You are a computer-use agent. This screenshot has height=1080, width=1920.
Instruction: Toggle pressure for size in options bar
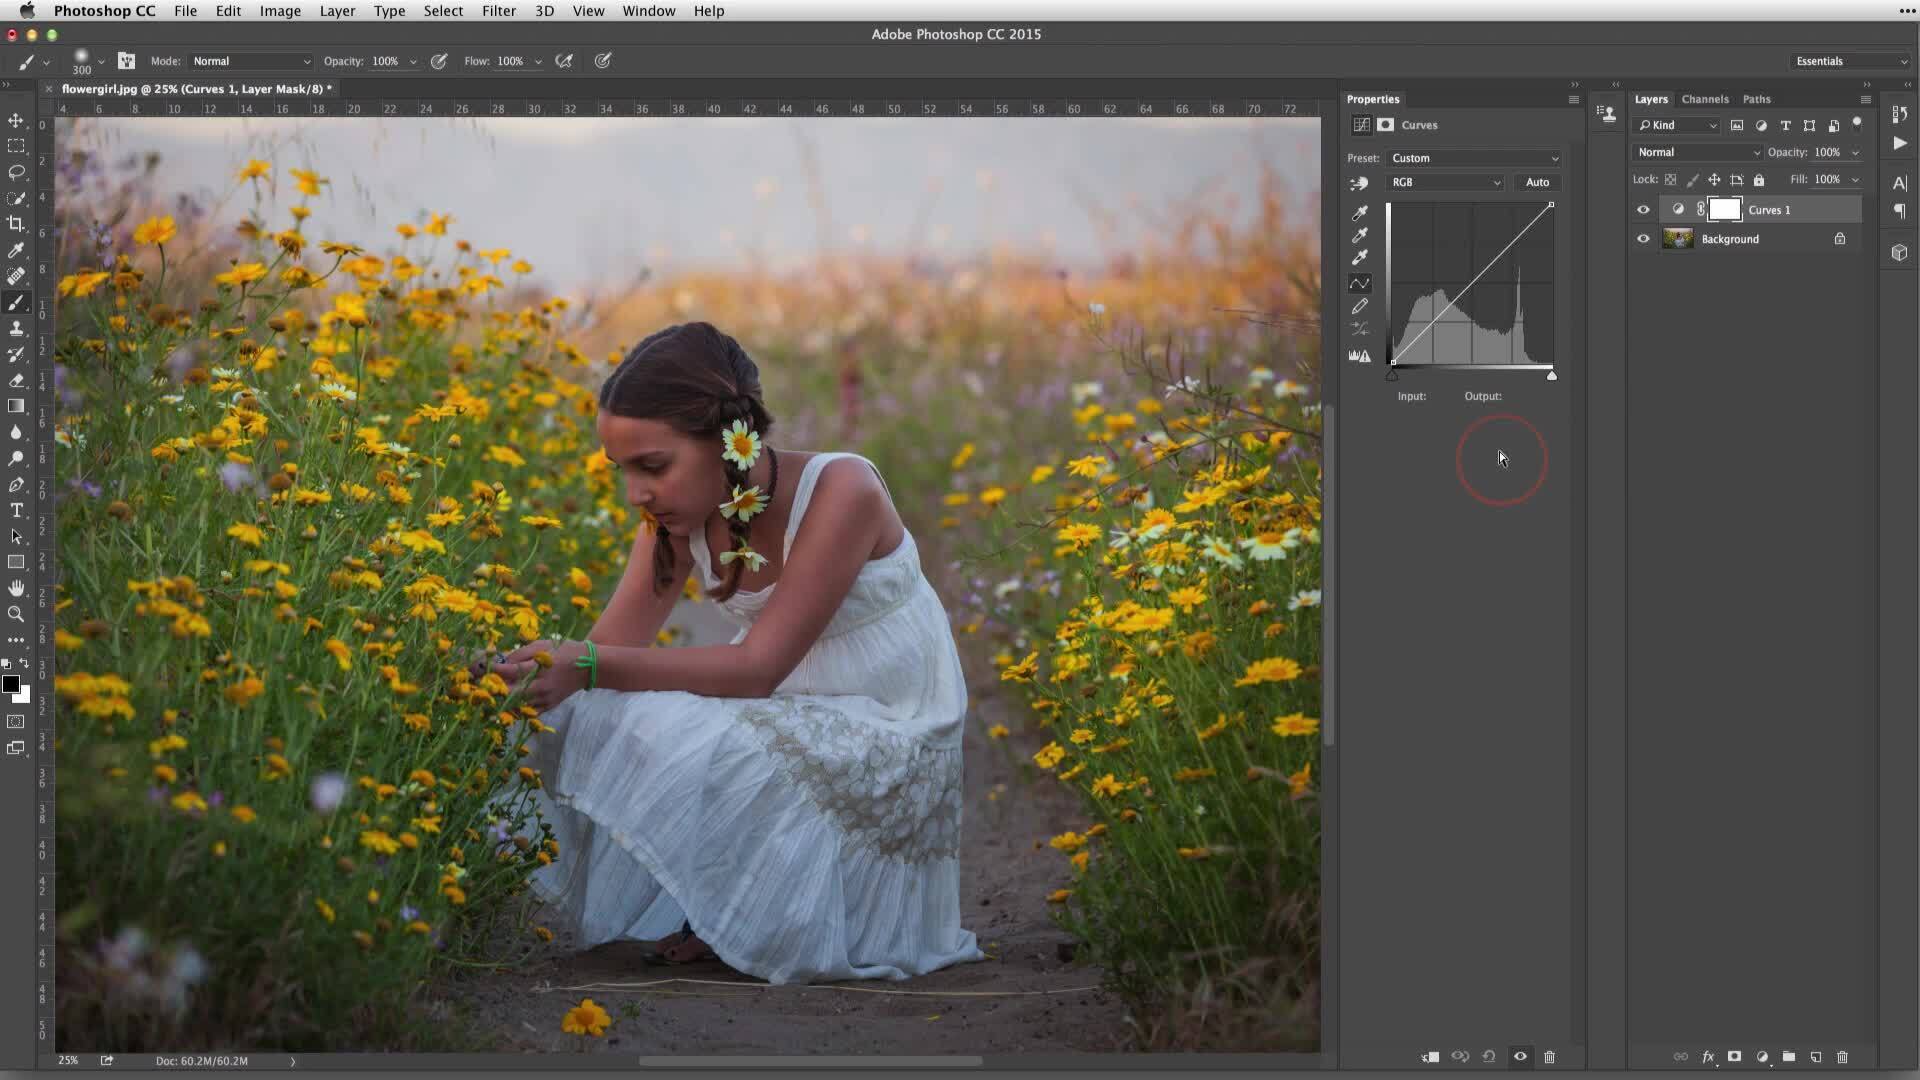[x=603, y=61]
